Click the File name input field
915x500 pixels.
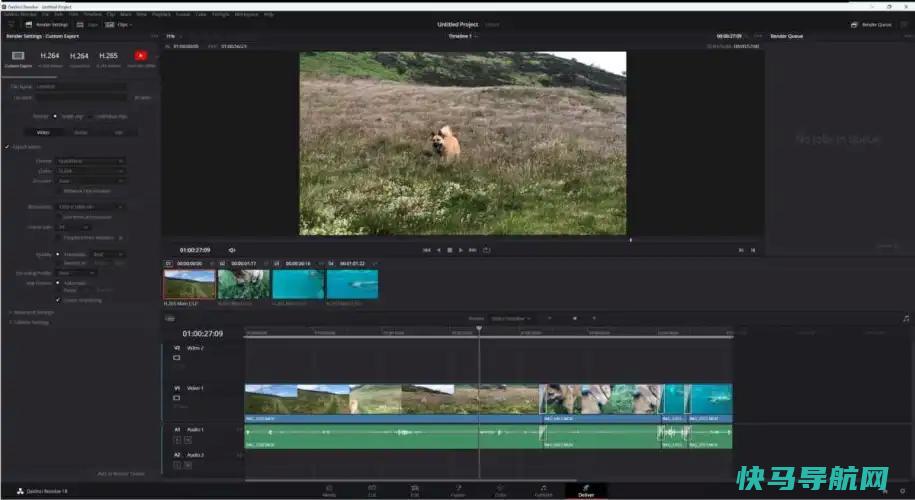click(x=81, y=86)
